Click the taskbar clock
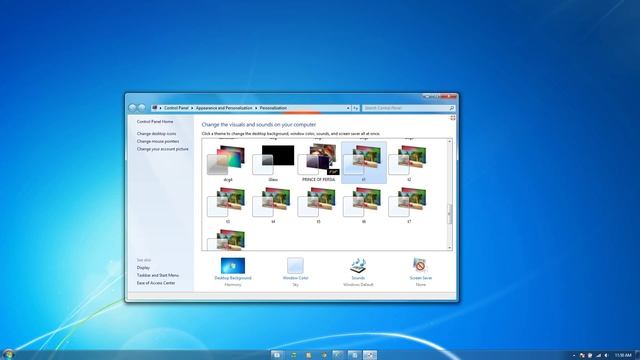 coord(623,356)
